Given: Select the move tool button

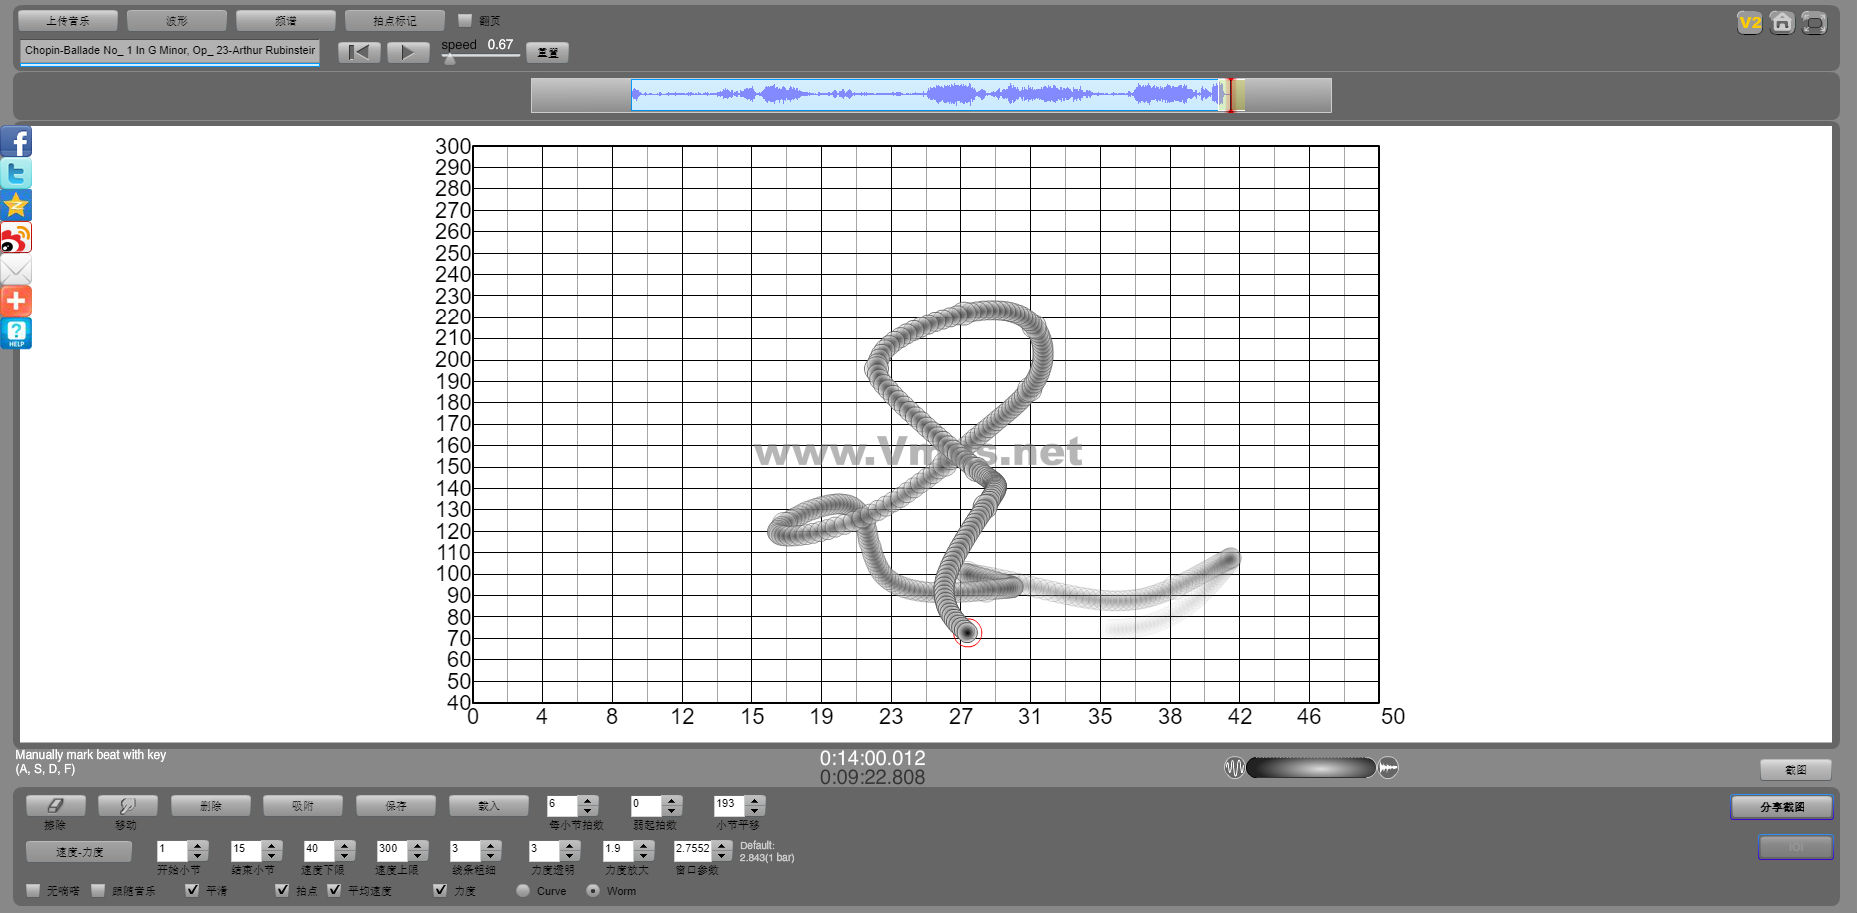Looking at the screenshot, I should point(127,806).
